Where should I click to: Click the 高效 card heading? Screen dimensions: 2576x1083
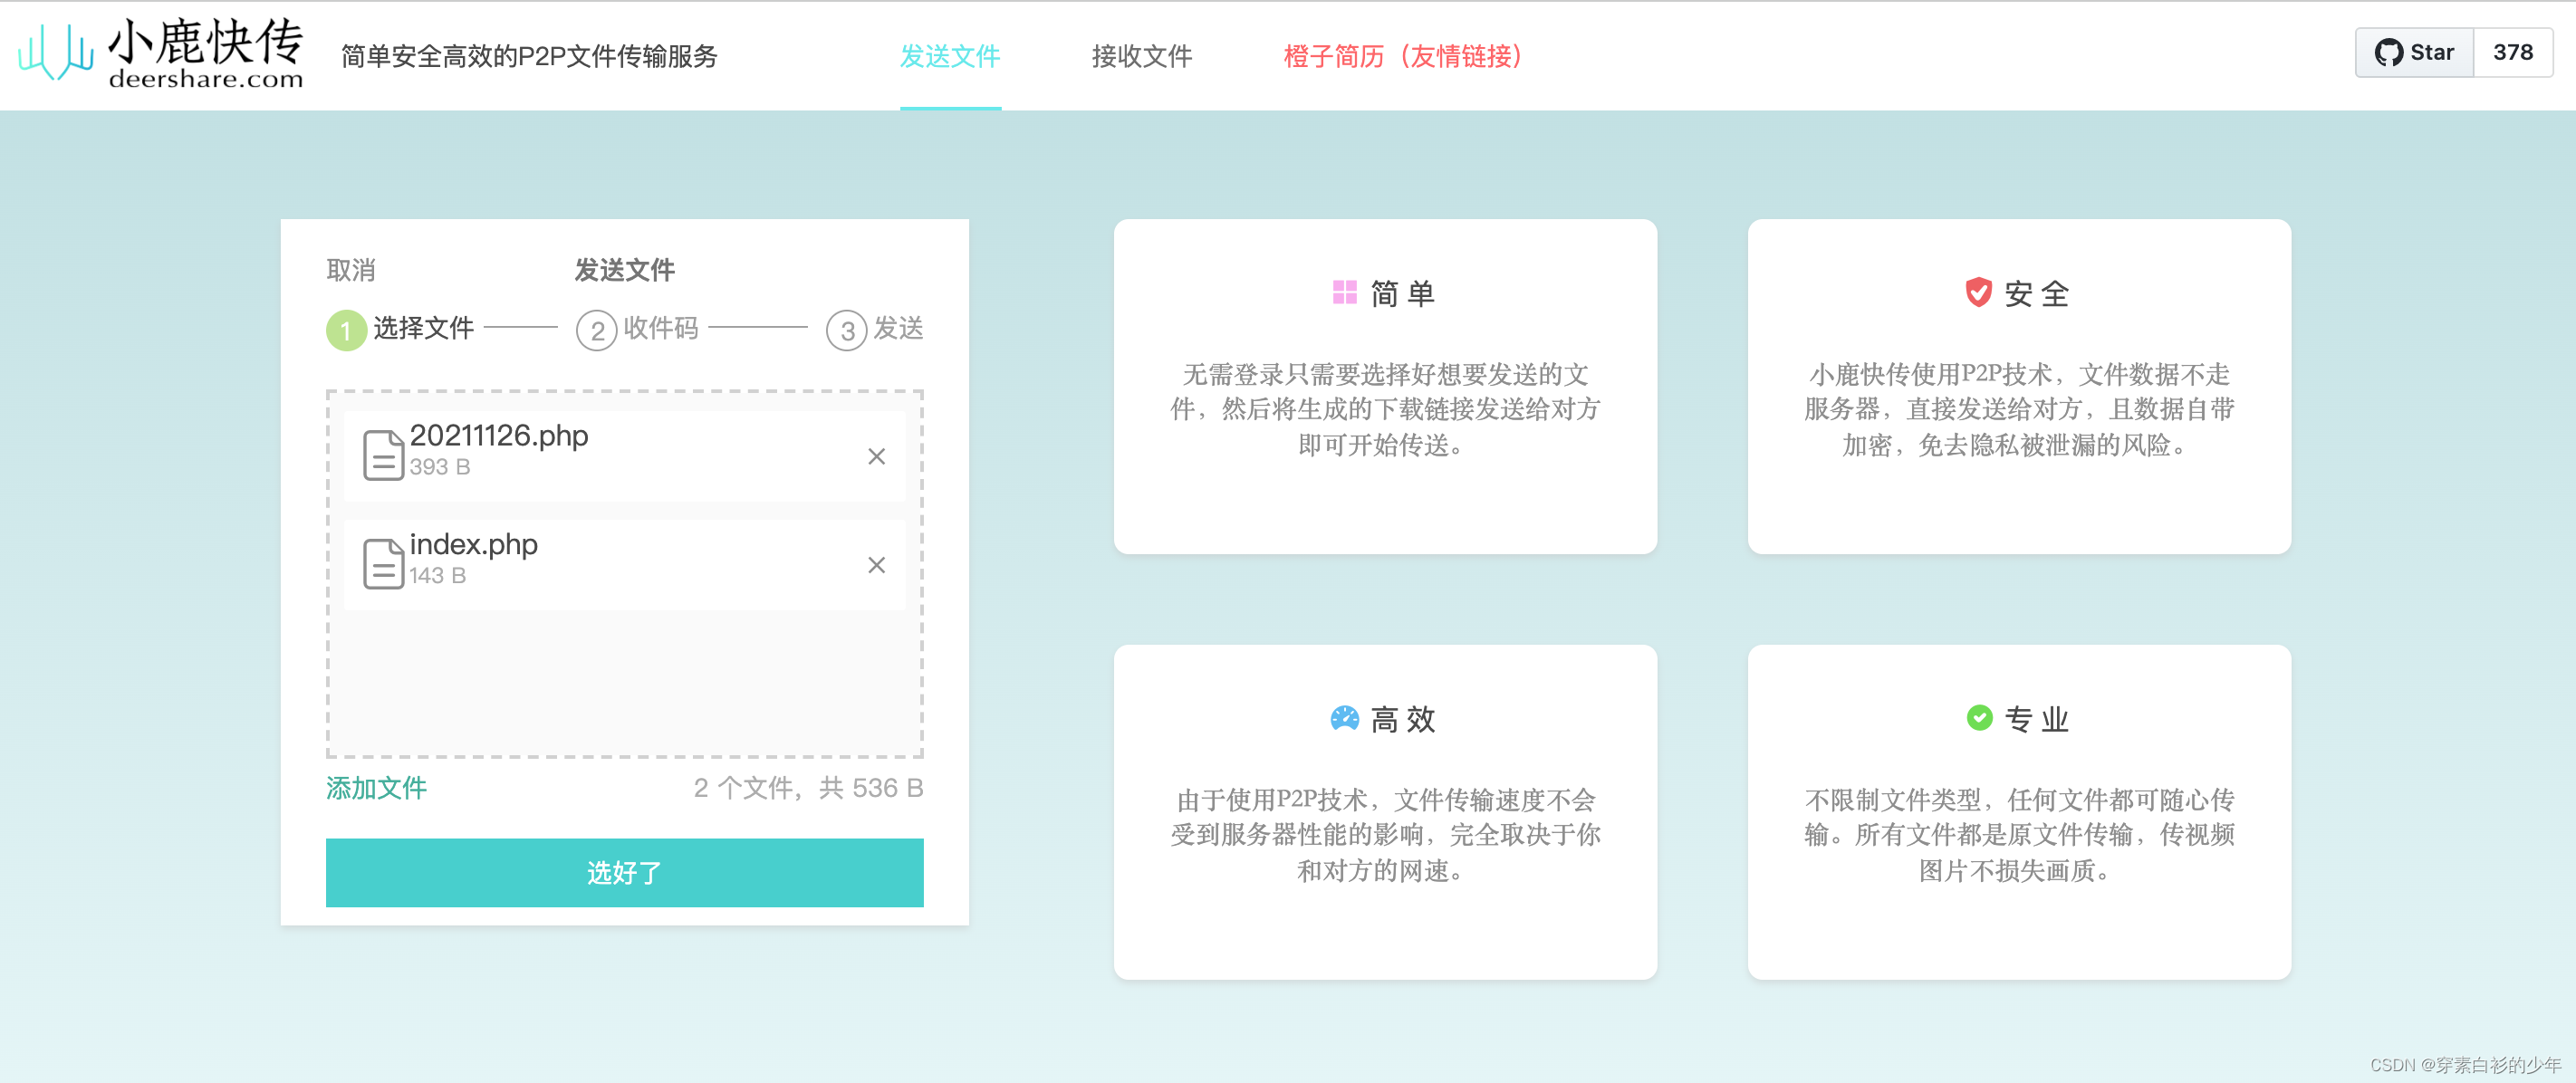[1403, 720]
